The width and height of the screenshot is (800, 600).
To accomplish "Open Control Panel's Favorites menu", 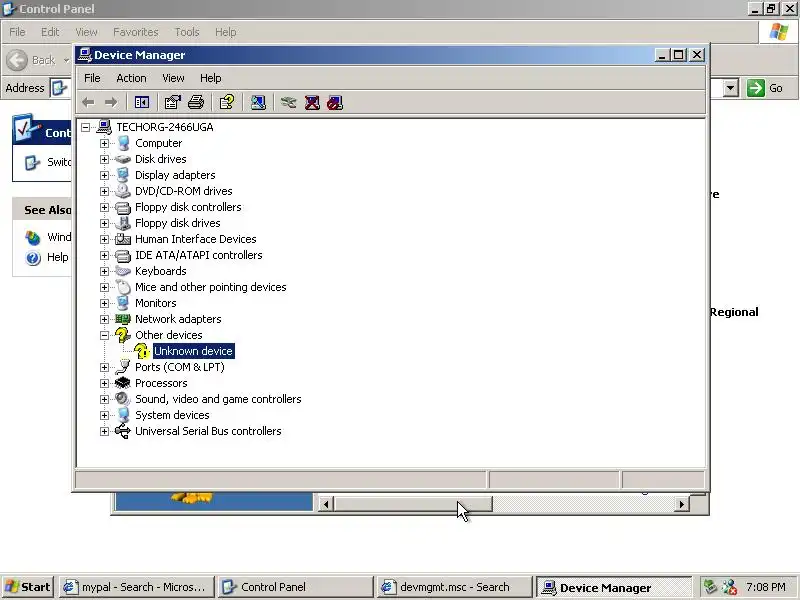I will pos(136,32).
